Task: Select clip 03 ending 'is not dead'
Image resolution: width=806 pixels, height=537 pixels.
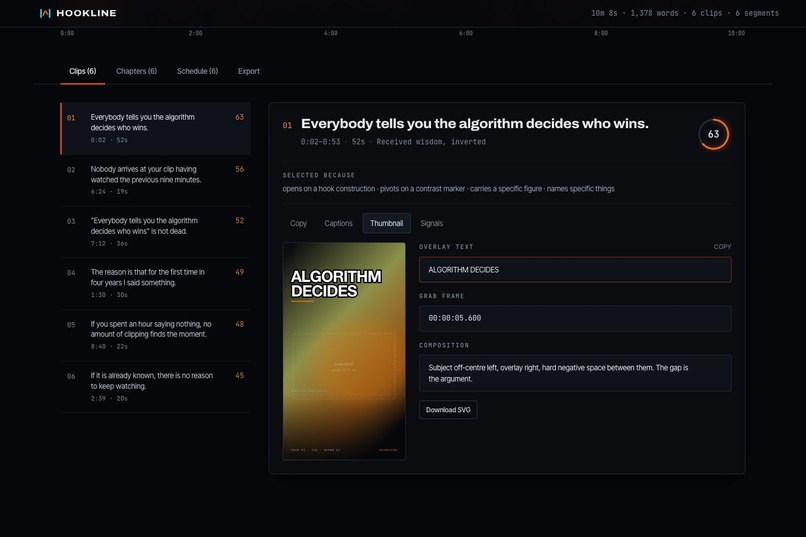Action: 156,232
